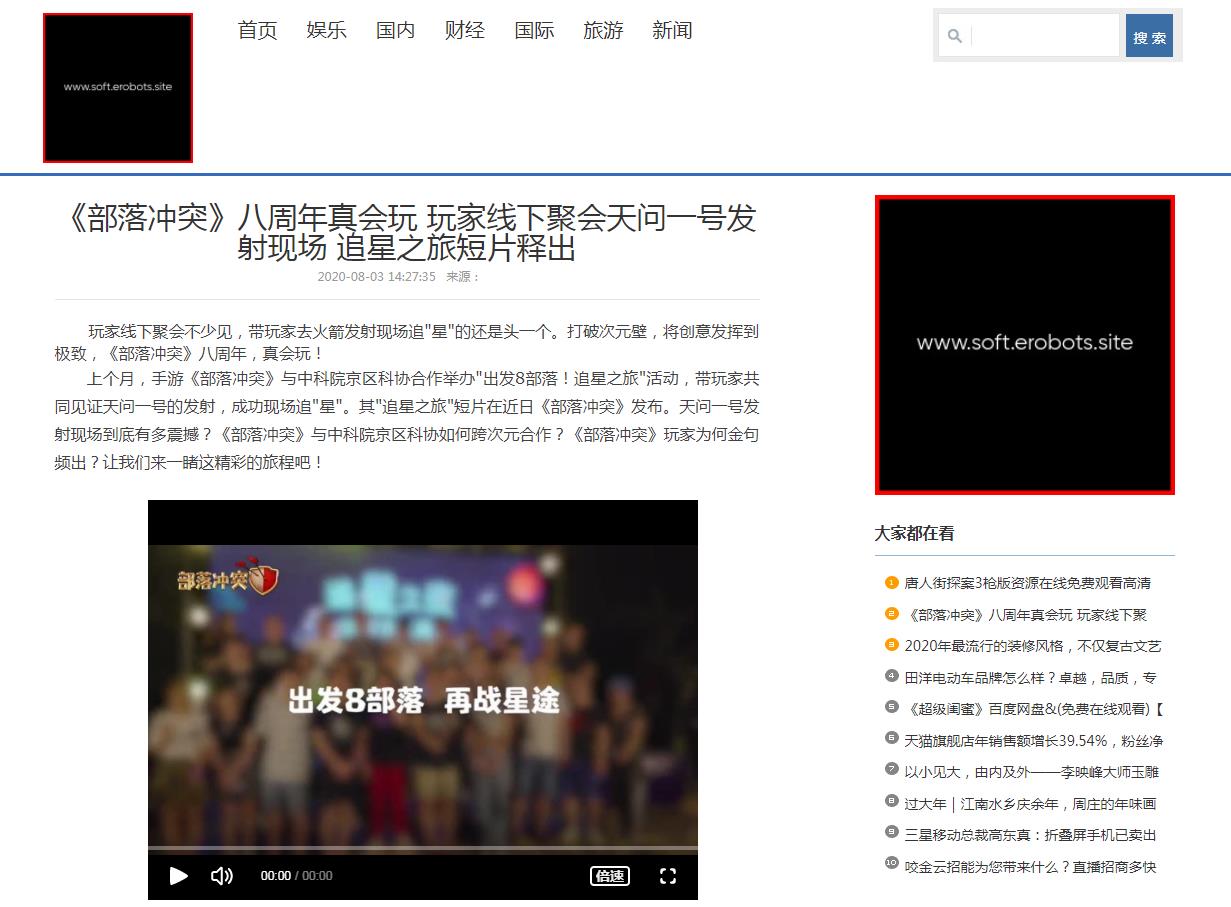1231x907 pixels.
Task: Open 三星移动总裁高东真 link
Action: [1030, 835]
